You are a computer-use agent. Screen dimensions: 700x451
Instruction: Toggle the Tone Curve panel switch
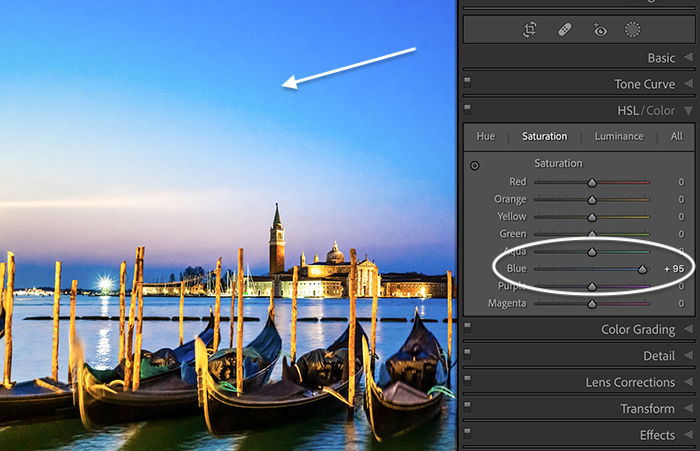pos(467,80)
